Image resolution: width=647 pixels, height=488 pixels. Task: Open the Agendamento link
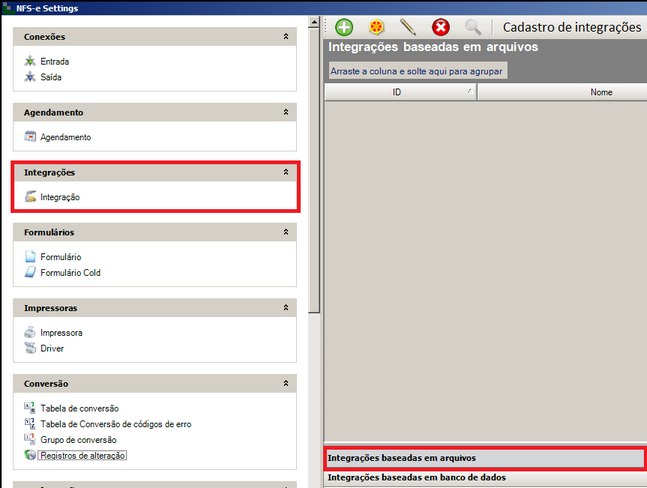(x=66, y=137)
